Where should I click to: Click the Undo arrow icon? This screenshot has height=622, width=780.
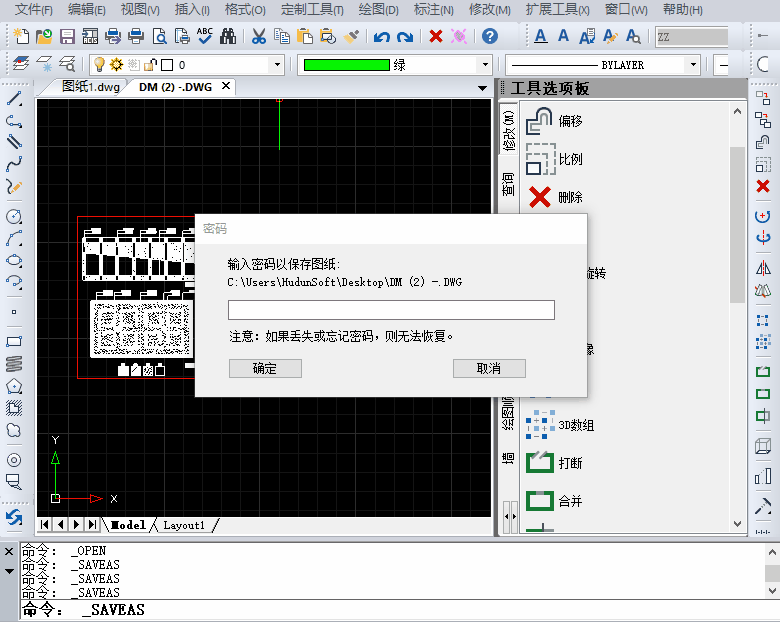click(382, 36)
